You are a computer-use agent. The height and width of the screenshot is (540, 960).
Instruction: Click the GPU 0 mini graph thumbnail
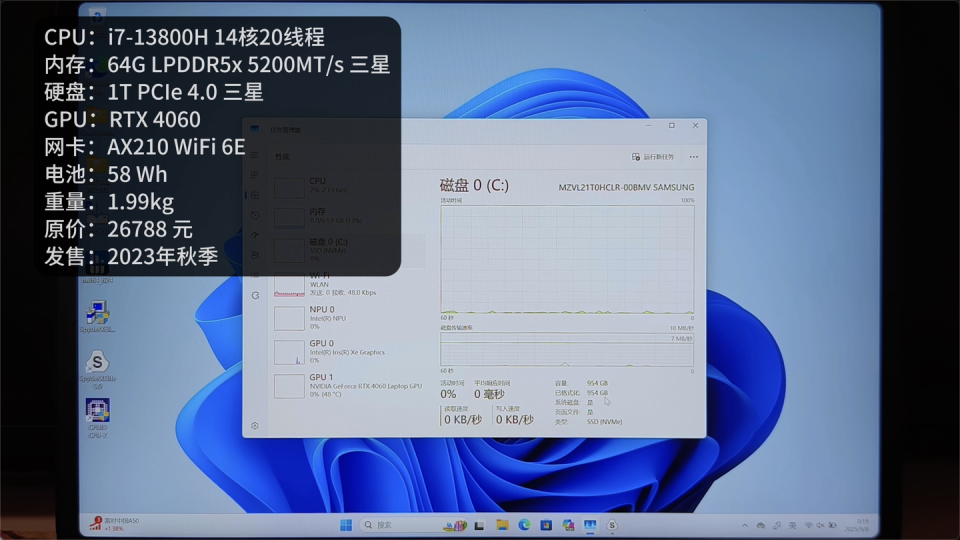point(289,353)
